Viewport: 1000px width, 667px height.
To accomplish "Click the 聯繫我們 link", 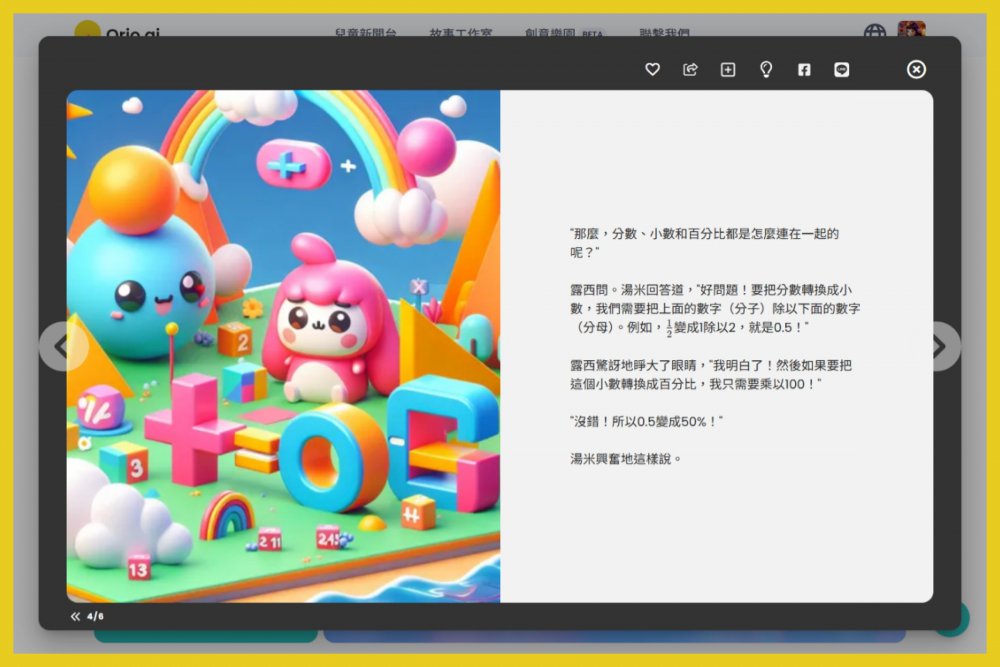I will pos(664,33).
